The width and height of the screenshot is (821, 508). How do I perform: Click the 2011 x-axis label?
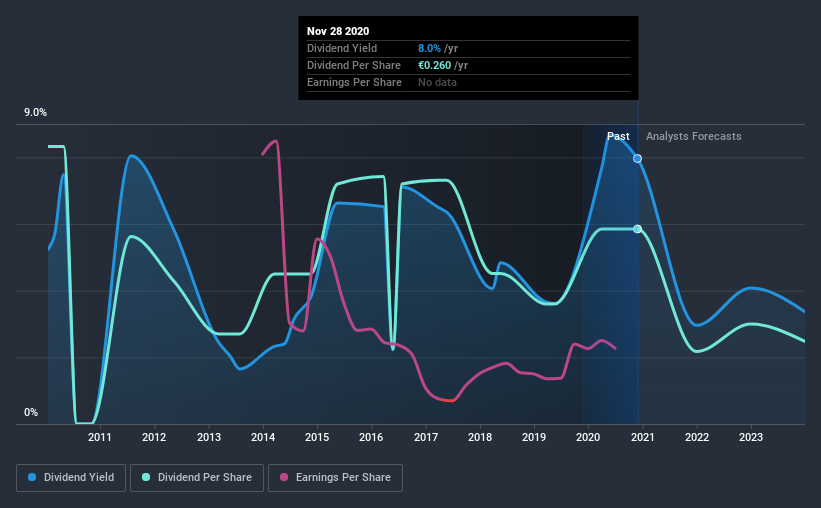pos(99,437)
